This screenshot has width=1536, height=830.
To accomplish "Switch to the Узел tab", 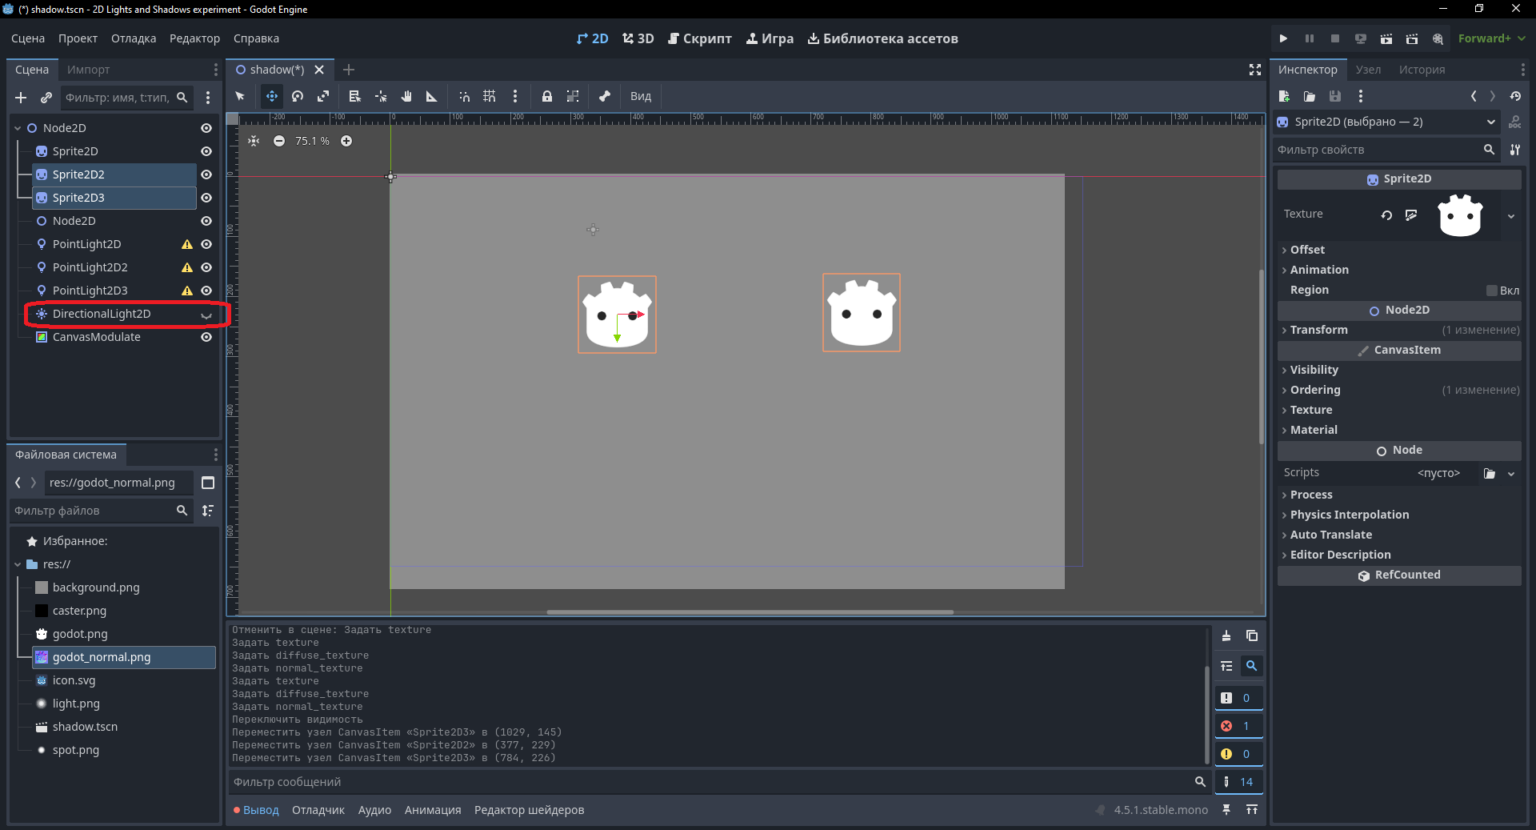I will point(1368,69).
